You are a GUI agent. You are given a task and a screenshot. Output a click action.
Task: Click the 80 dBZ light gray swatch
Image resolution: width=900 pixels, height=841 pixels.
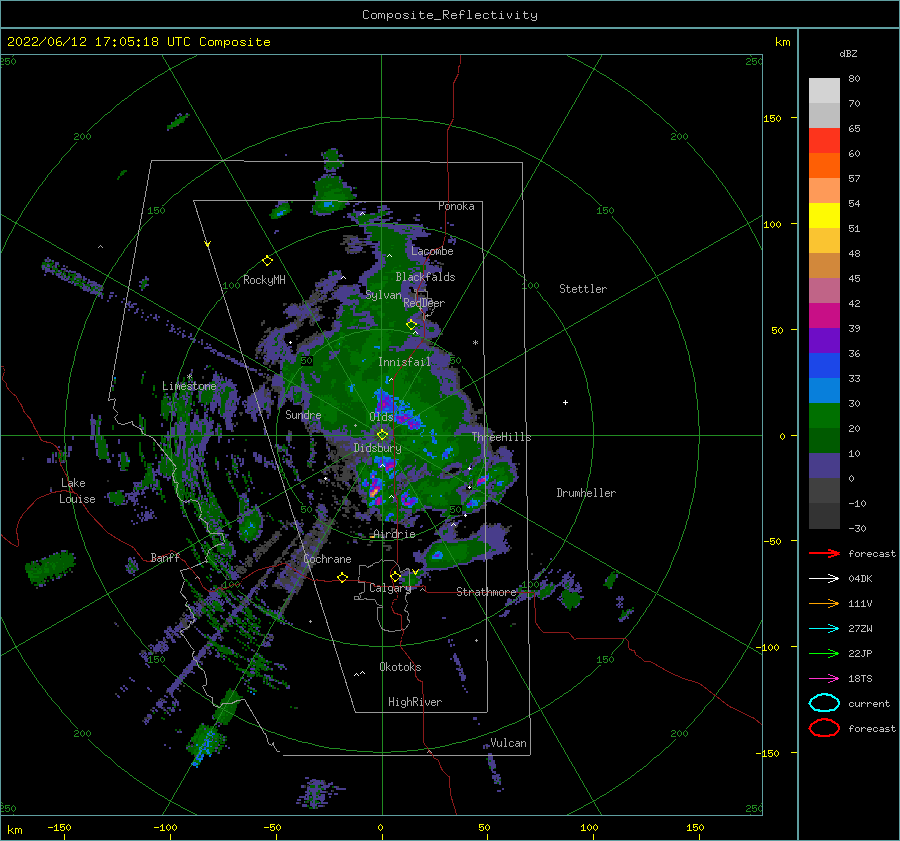point(824,91)
